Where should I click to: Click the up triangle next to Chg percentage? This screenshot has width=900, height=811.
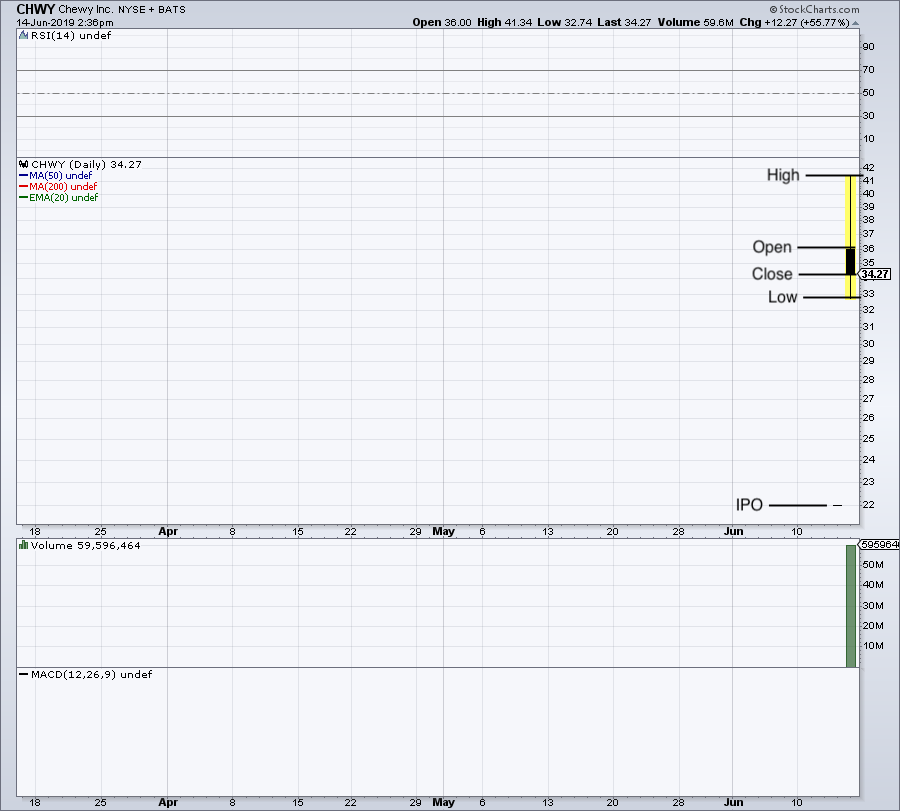pyautogui.click(x=855, y=23)
